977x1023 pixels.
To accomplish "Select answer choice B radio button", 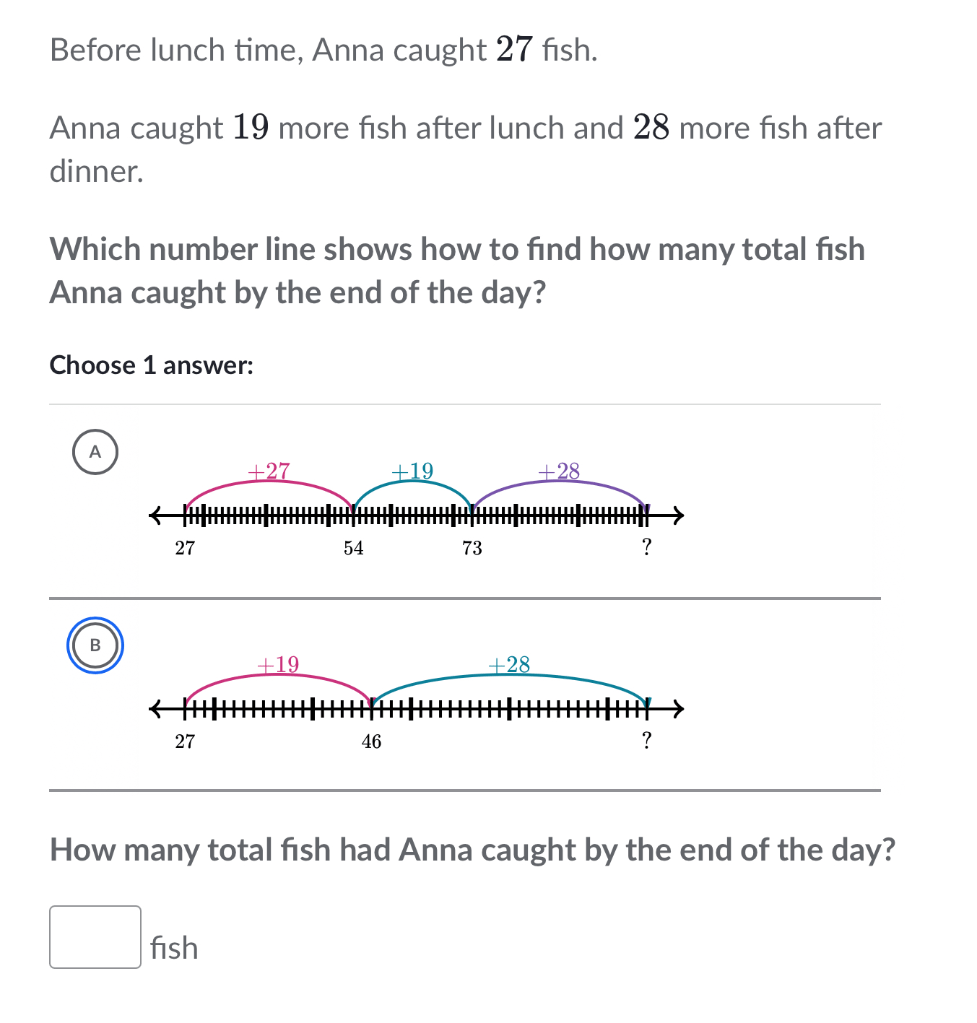I will tap(95, 645).
